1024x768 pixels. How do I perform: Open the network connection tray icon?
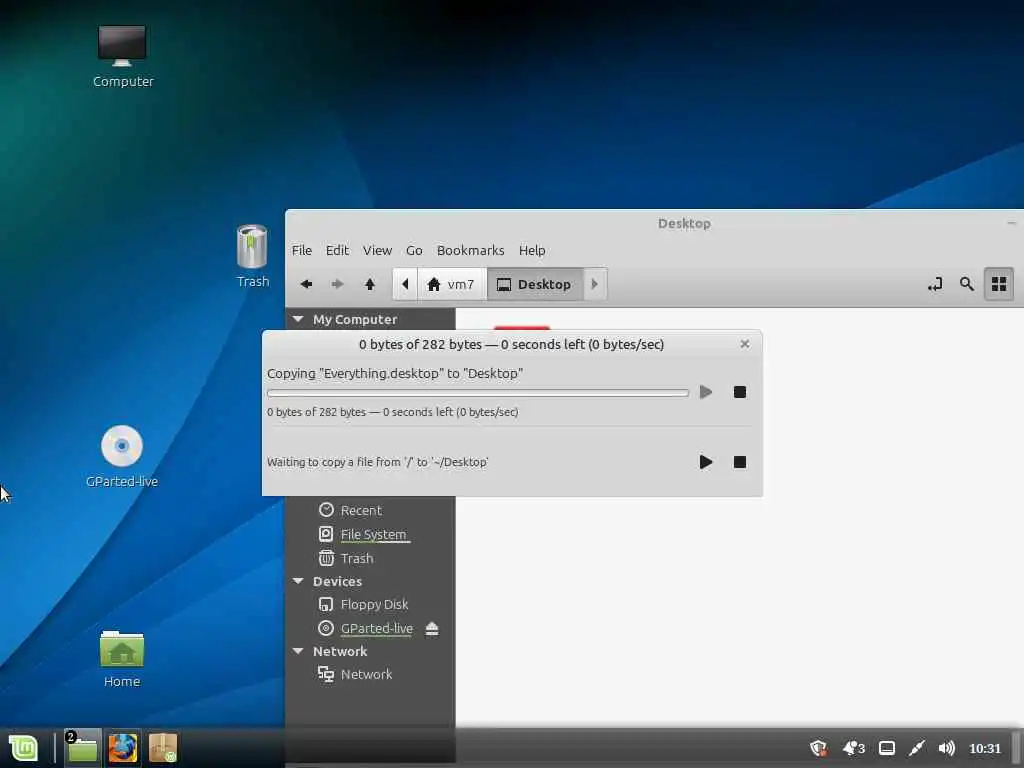(917, 748)
